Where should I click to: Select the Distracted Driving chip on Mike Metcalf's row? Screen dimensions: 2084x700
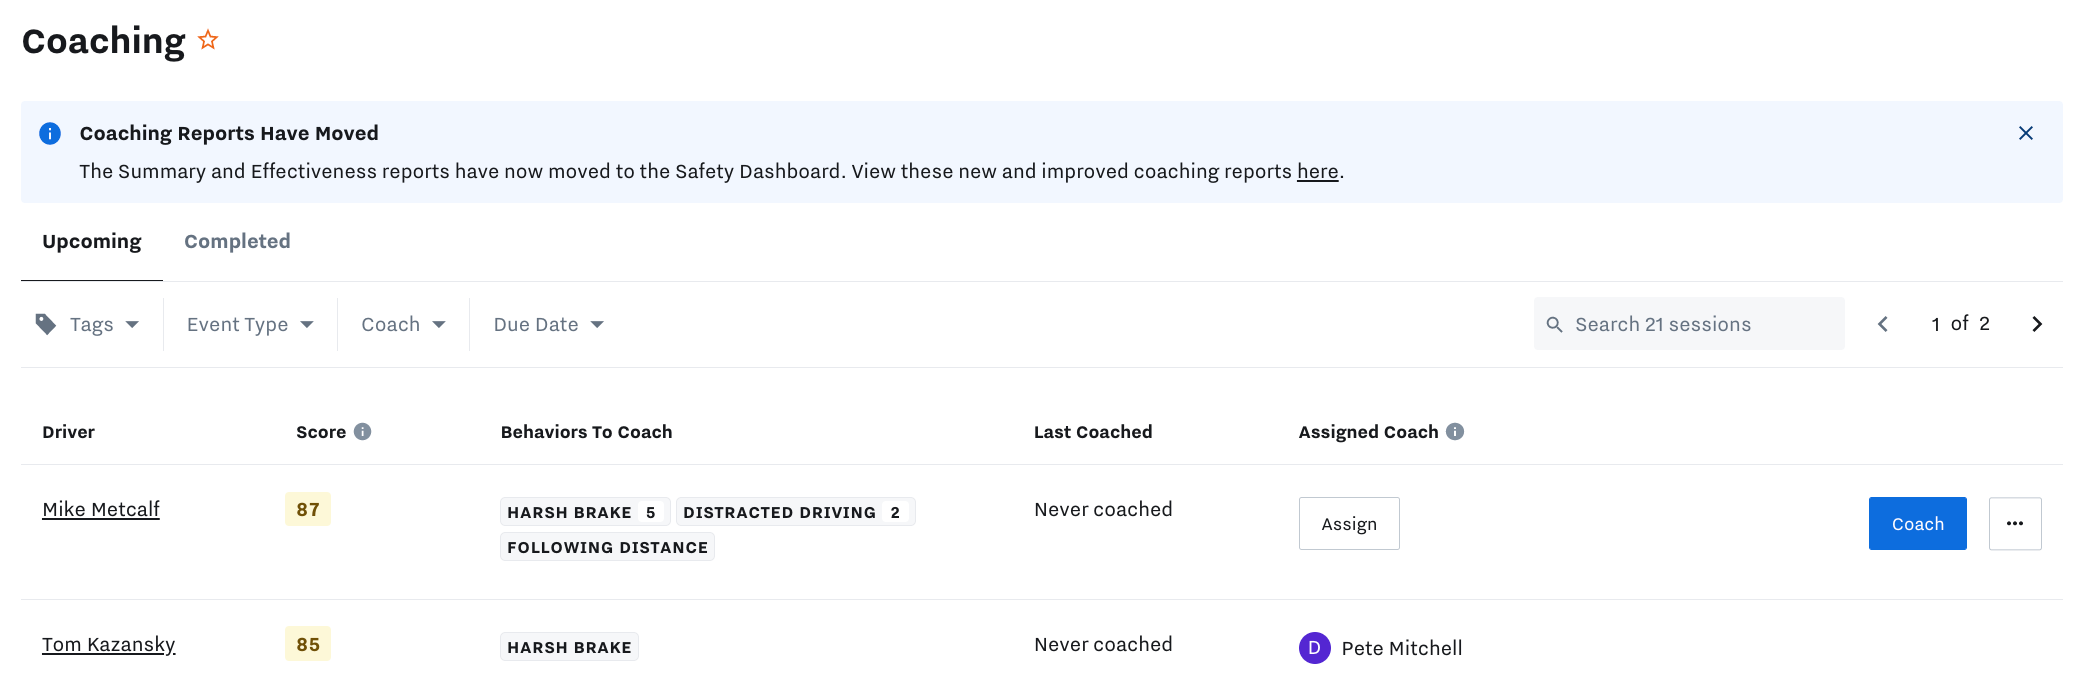tap(795, 511)
